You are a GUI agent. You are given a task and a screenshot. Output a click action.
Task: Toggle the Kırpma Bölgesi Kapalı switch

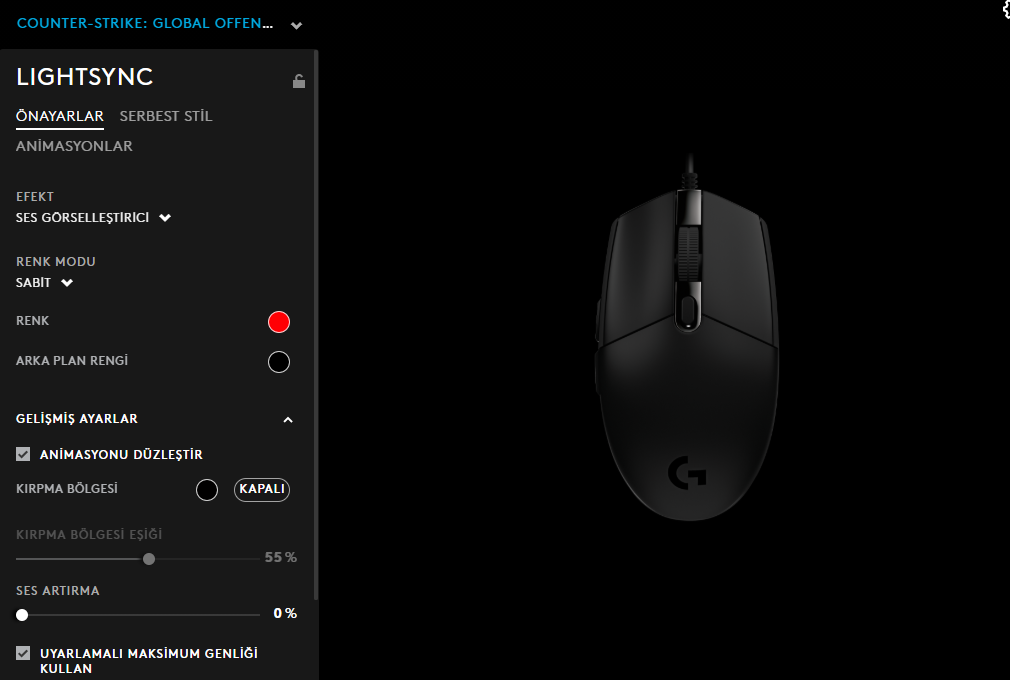tap(262, 489)
